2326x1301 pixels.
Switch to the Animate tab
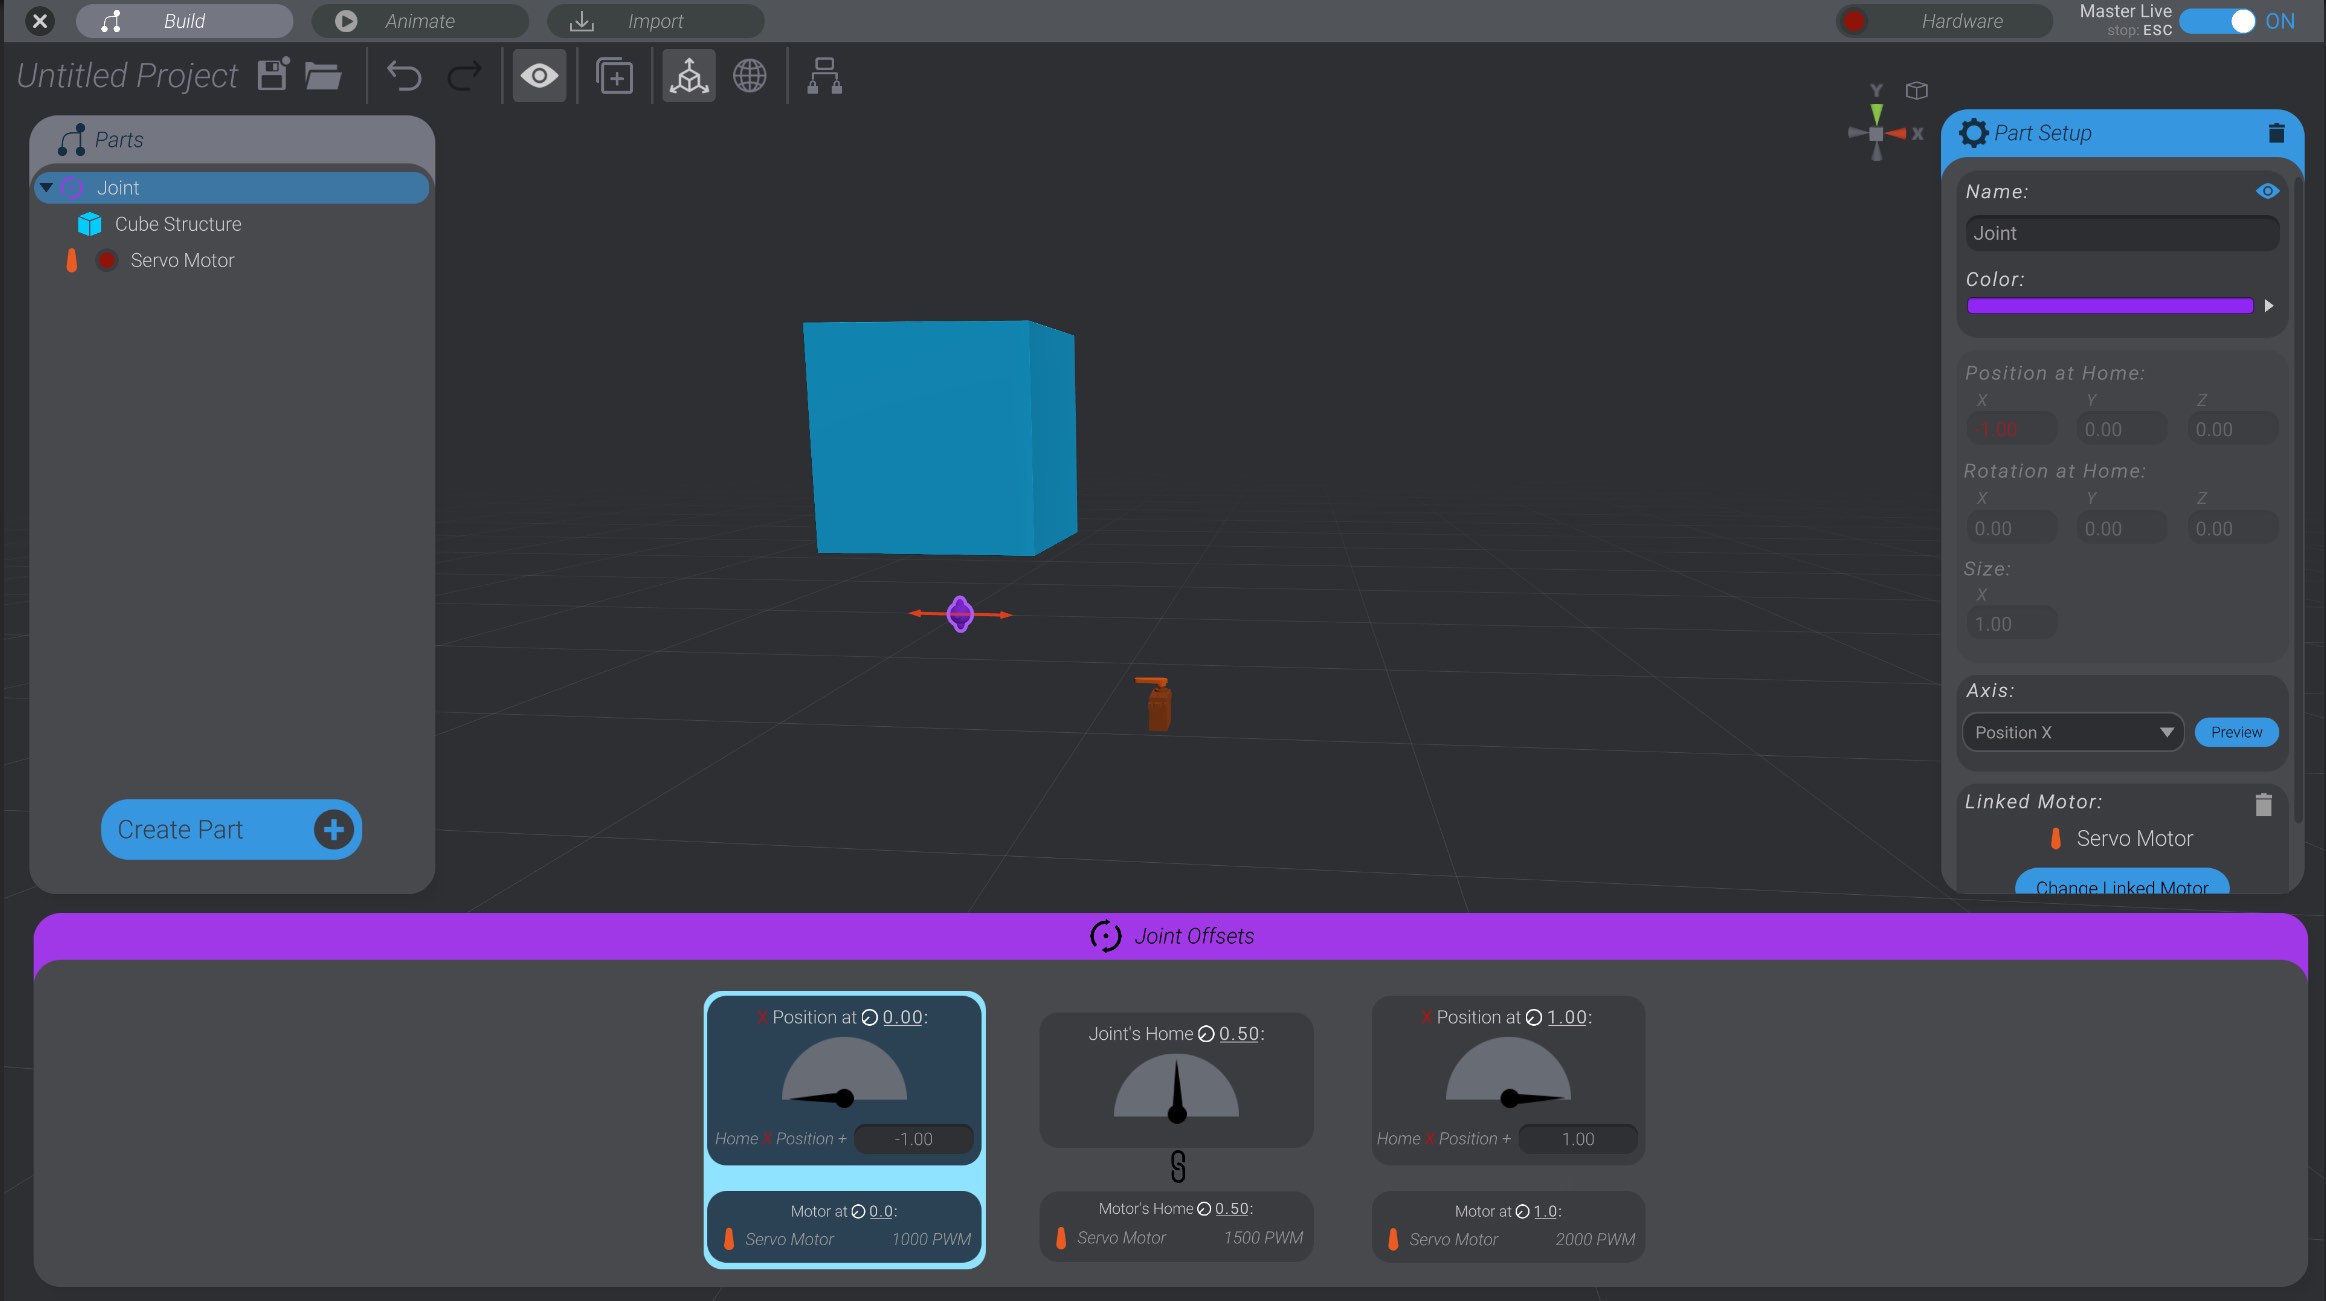pos(420,20)
